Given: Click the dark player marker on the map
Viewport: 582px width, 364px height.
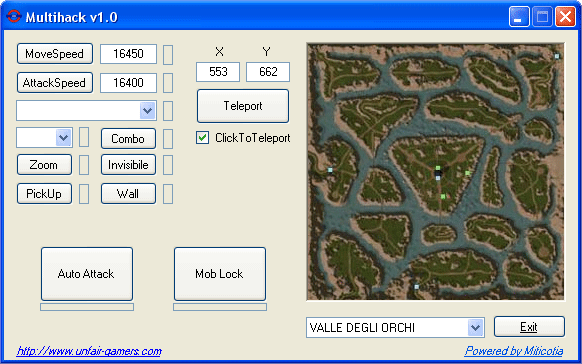Looking at the screenshot, I should pyautogui.click(x=438, y=173).
